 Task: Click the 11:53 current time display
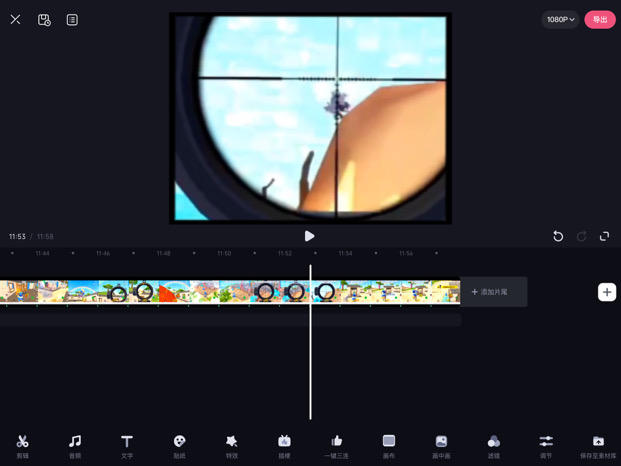(17, 236)
